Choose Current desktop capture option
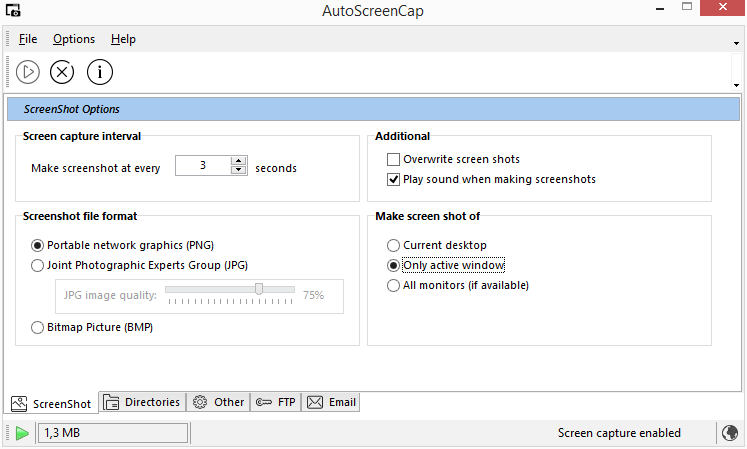This screenshot has height=449, width=747. point(393,245)
